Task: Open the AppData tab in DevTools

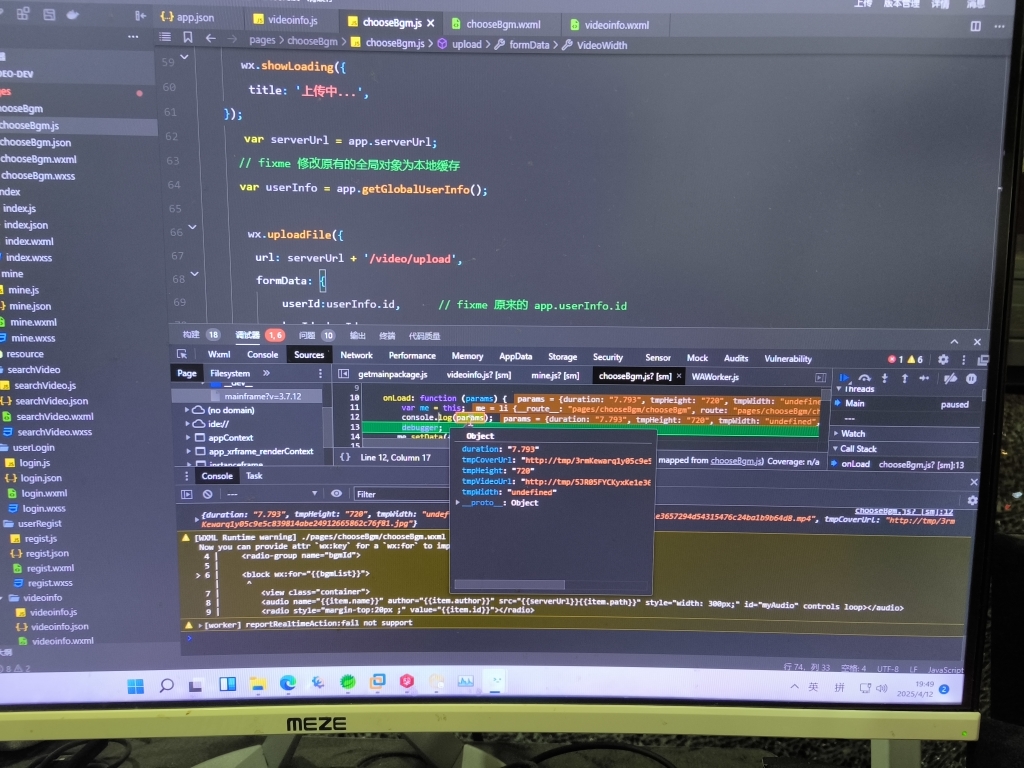Action: [515, 357]
